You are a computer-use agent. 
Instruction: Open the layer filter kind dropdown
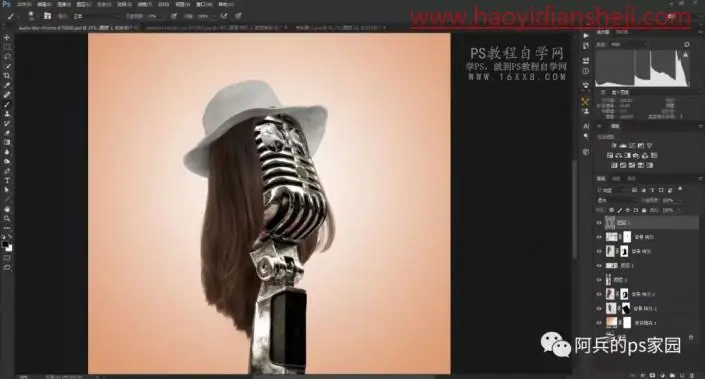pos(612,190)
